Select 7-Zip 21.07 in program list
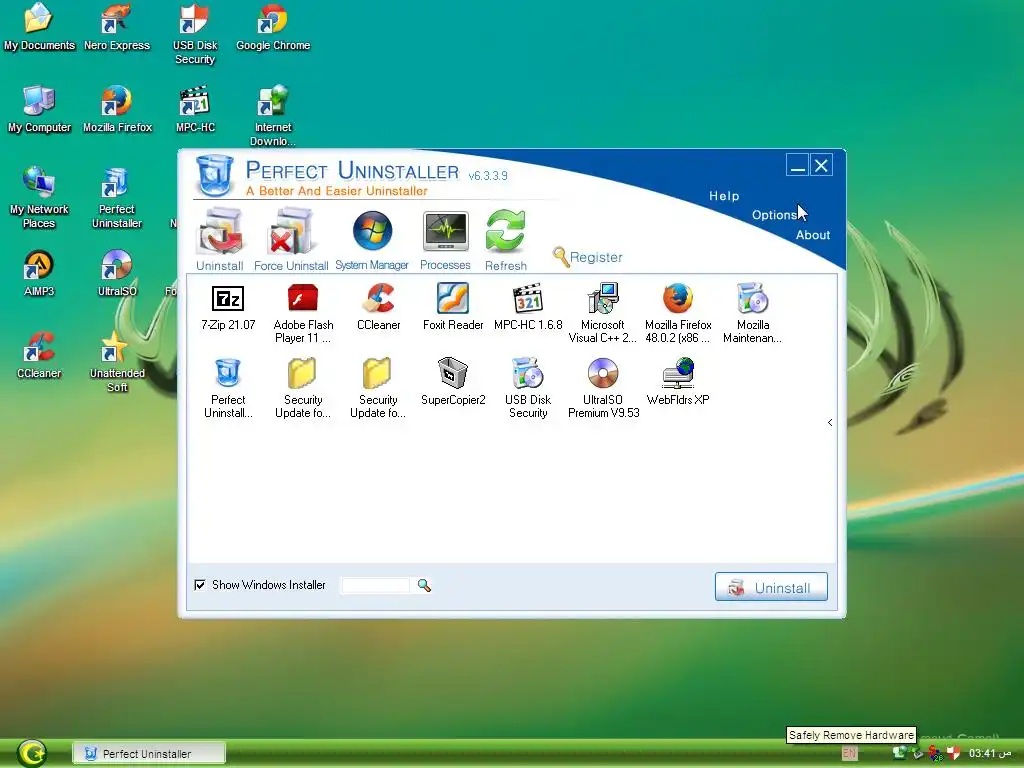Screen dimensions: 1024x768 (228, 307)
